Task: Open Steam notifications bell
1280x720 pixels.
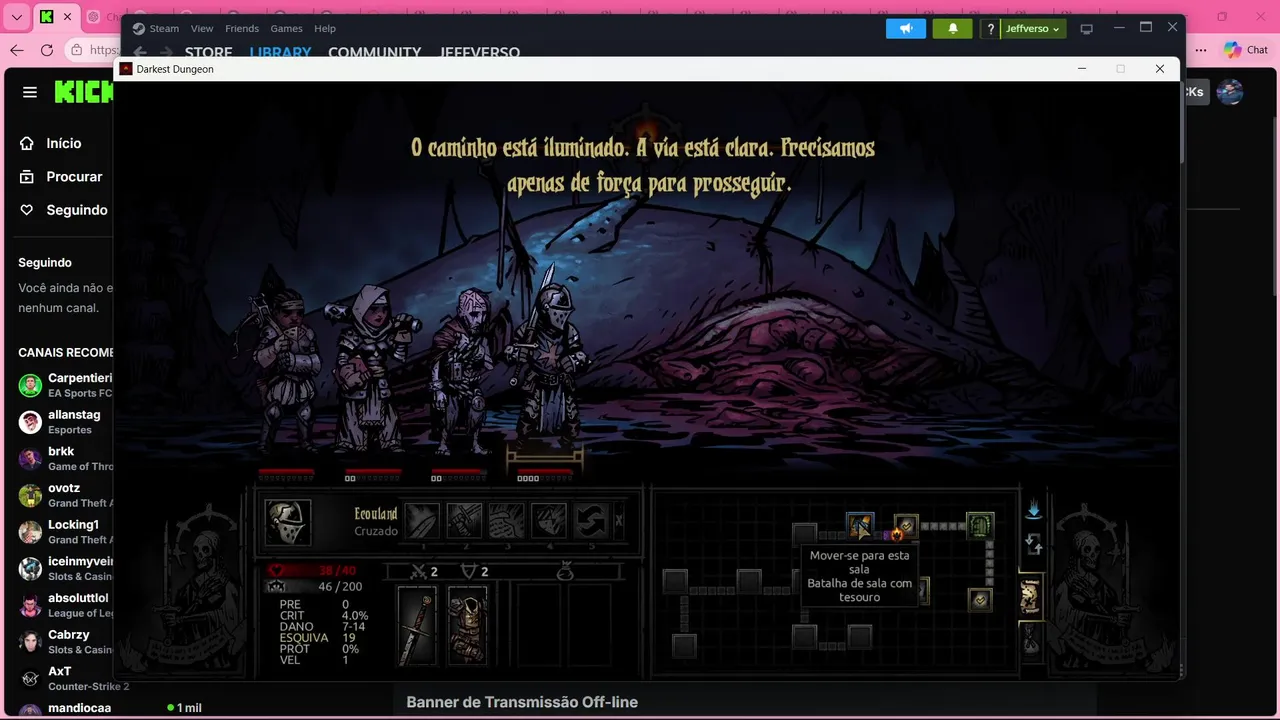Action: click(x=953, y=29)
